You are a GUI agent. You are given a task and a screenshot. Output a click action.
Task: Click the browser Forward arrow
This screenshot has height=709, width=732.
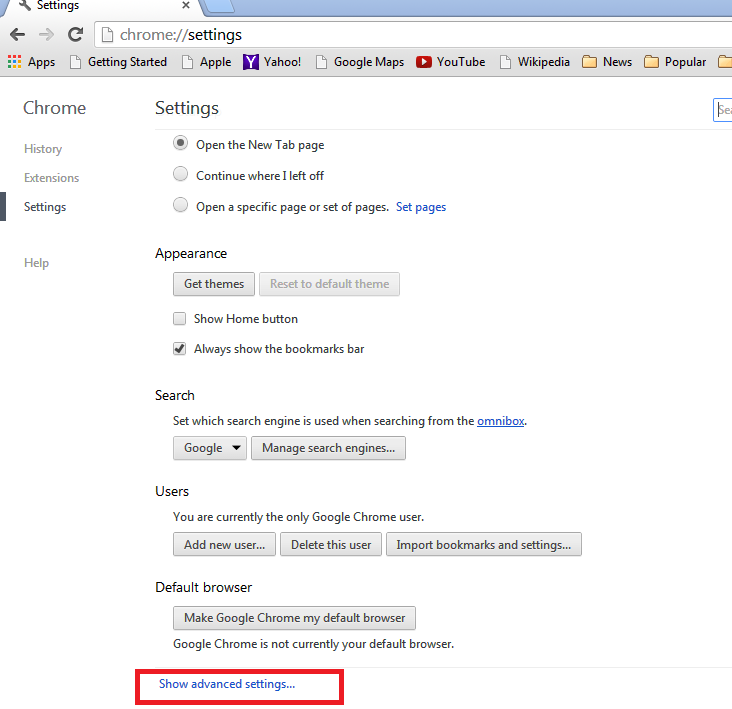[46, 35]
